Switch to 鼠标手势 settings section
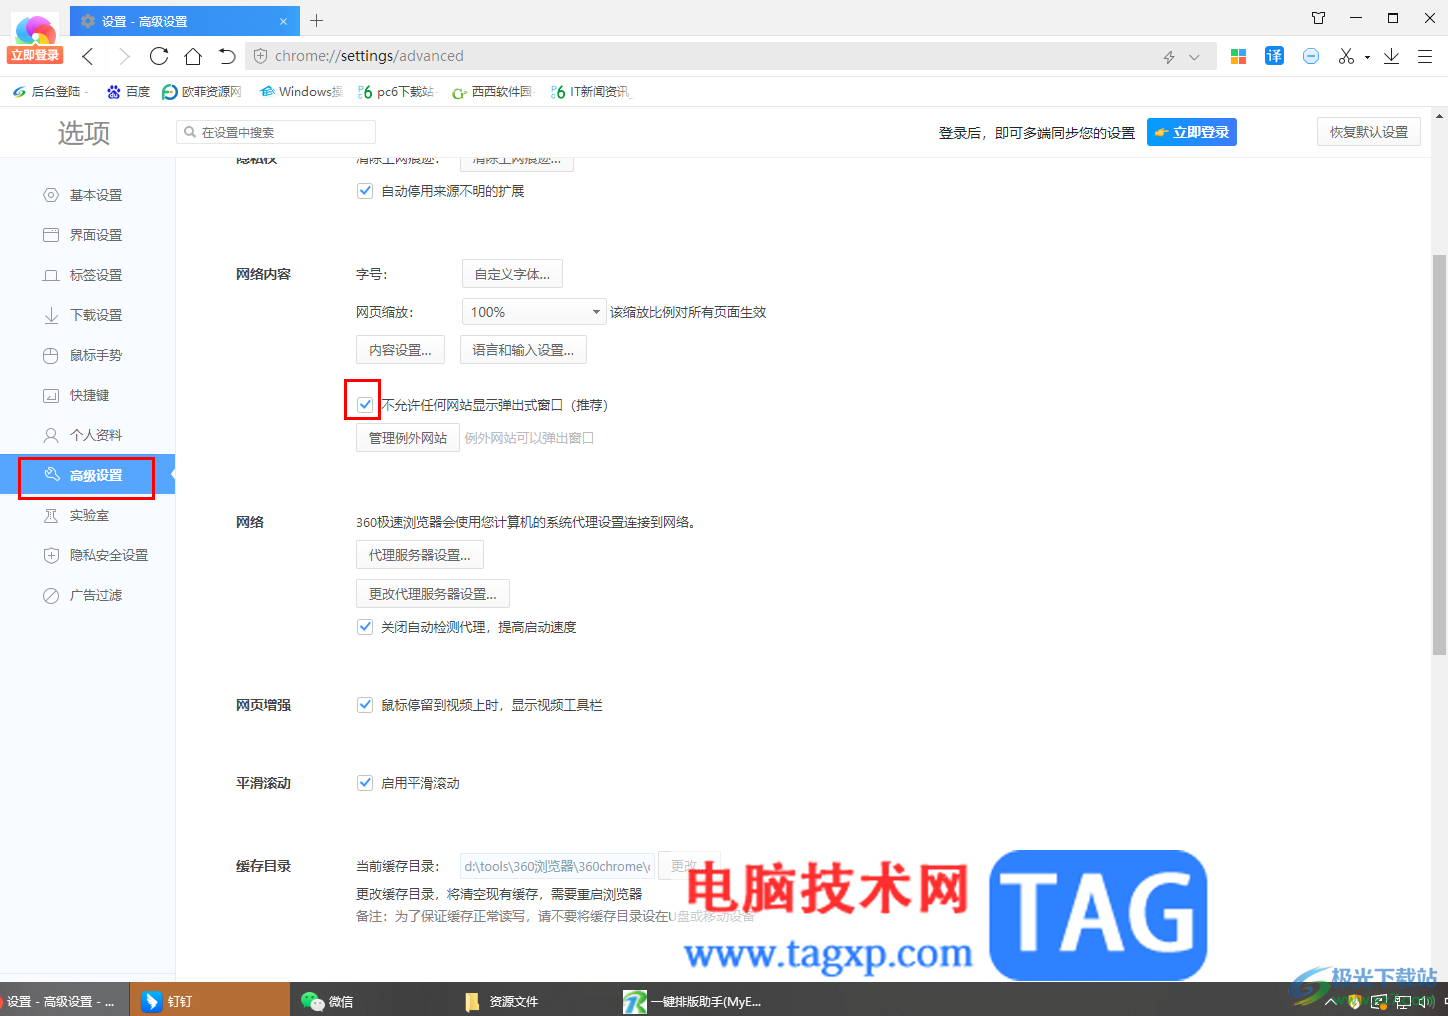The height and width of the screenshot is (1016, 1448). [x=95, y=354]
